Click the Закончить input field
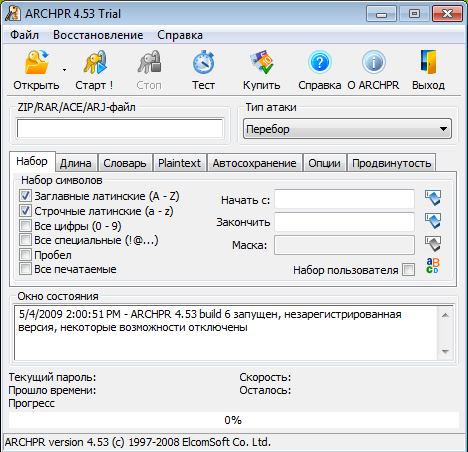This screenshot has width=468, height=452. 344,222
